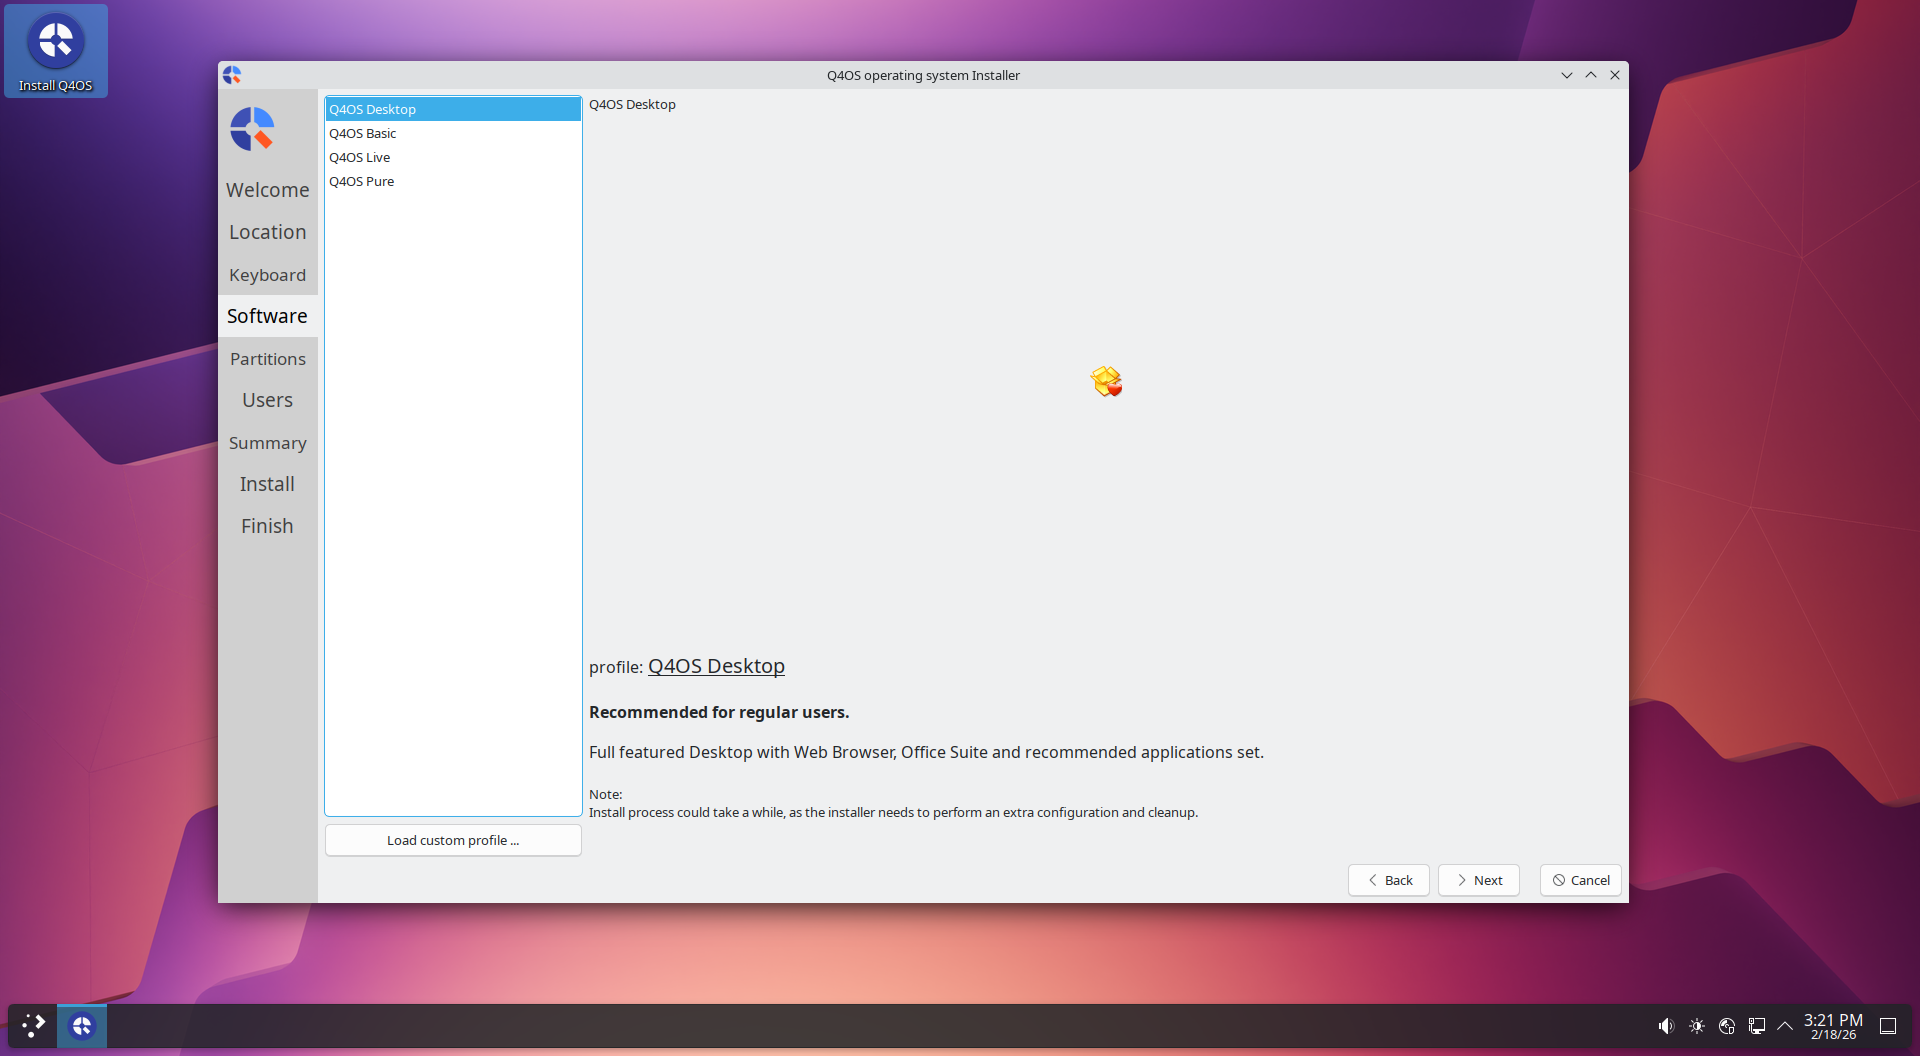The height and width of the screenshot is (1056, 1920).
Task: Click the Q4OS Desktop heading above preview
Action: [x=632, y=104]
